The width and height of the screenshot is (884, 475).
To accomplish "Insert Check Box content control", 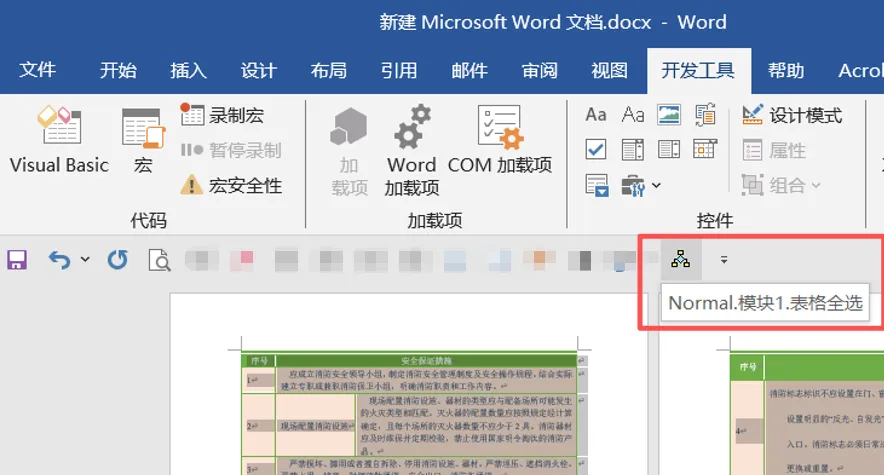I will point(596,150).
